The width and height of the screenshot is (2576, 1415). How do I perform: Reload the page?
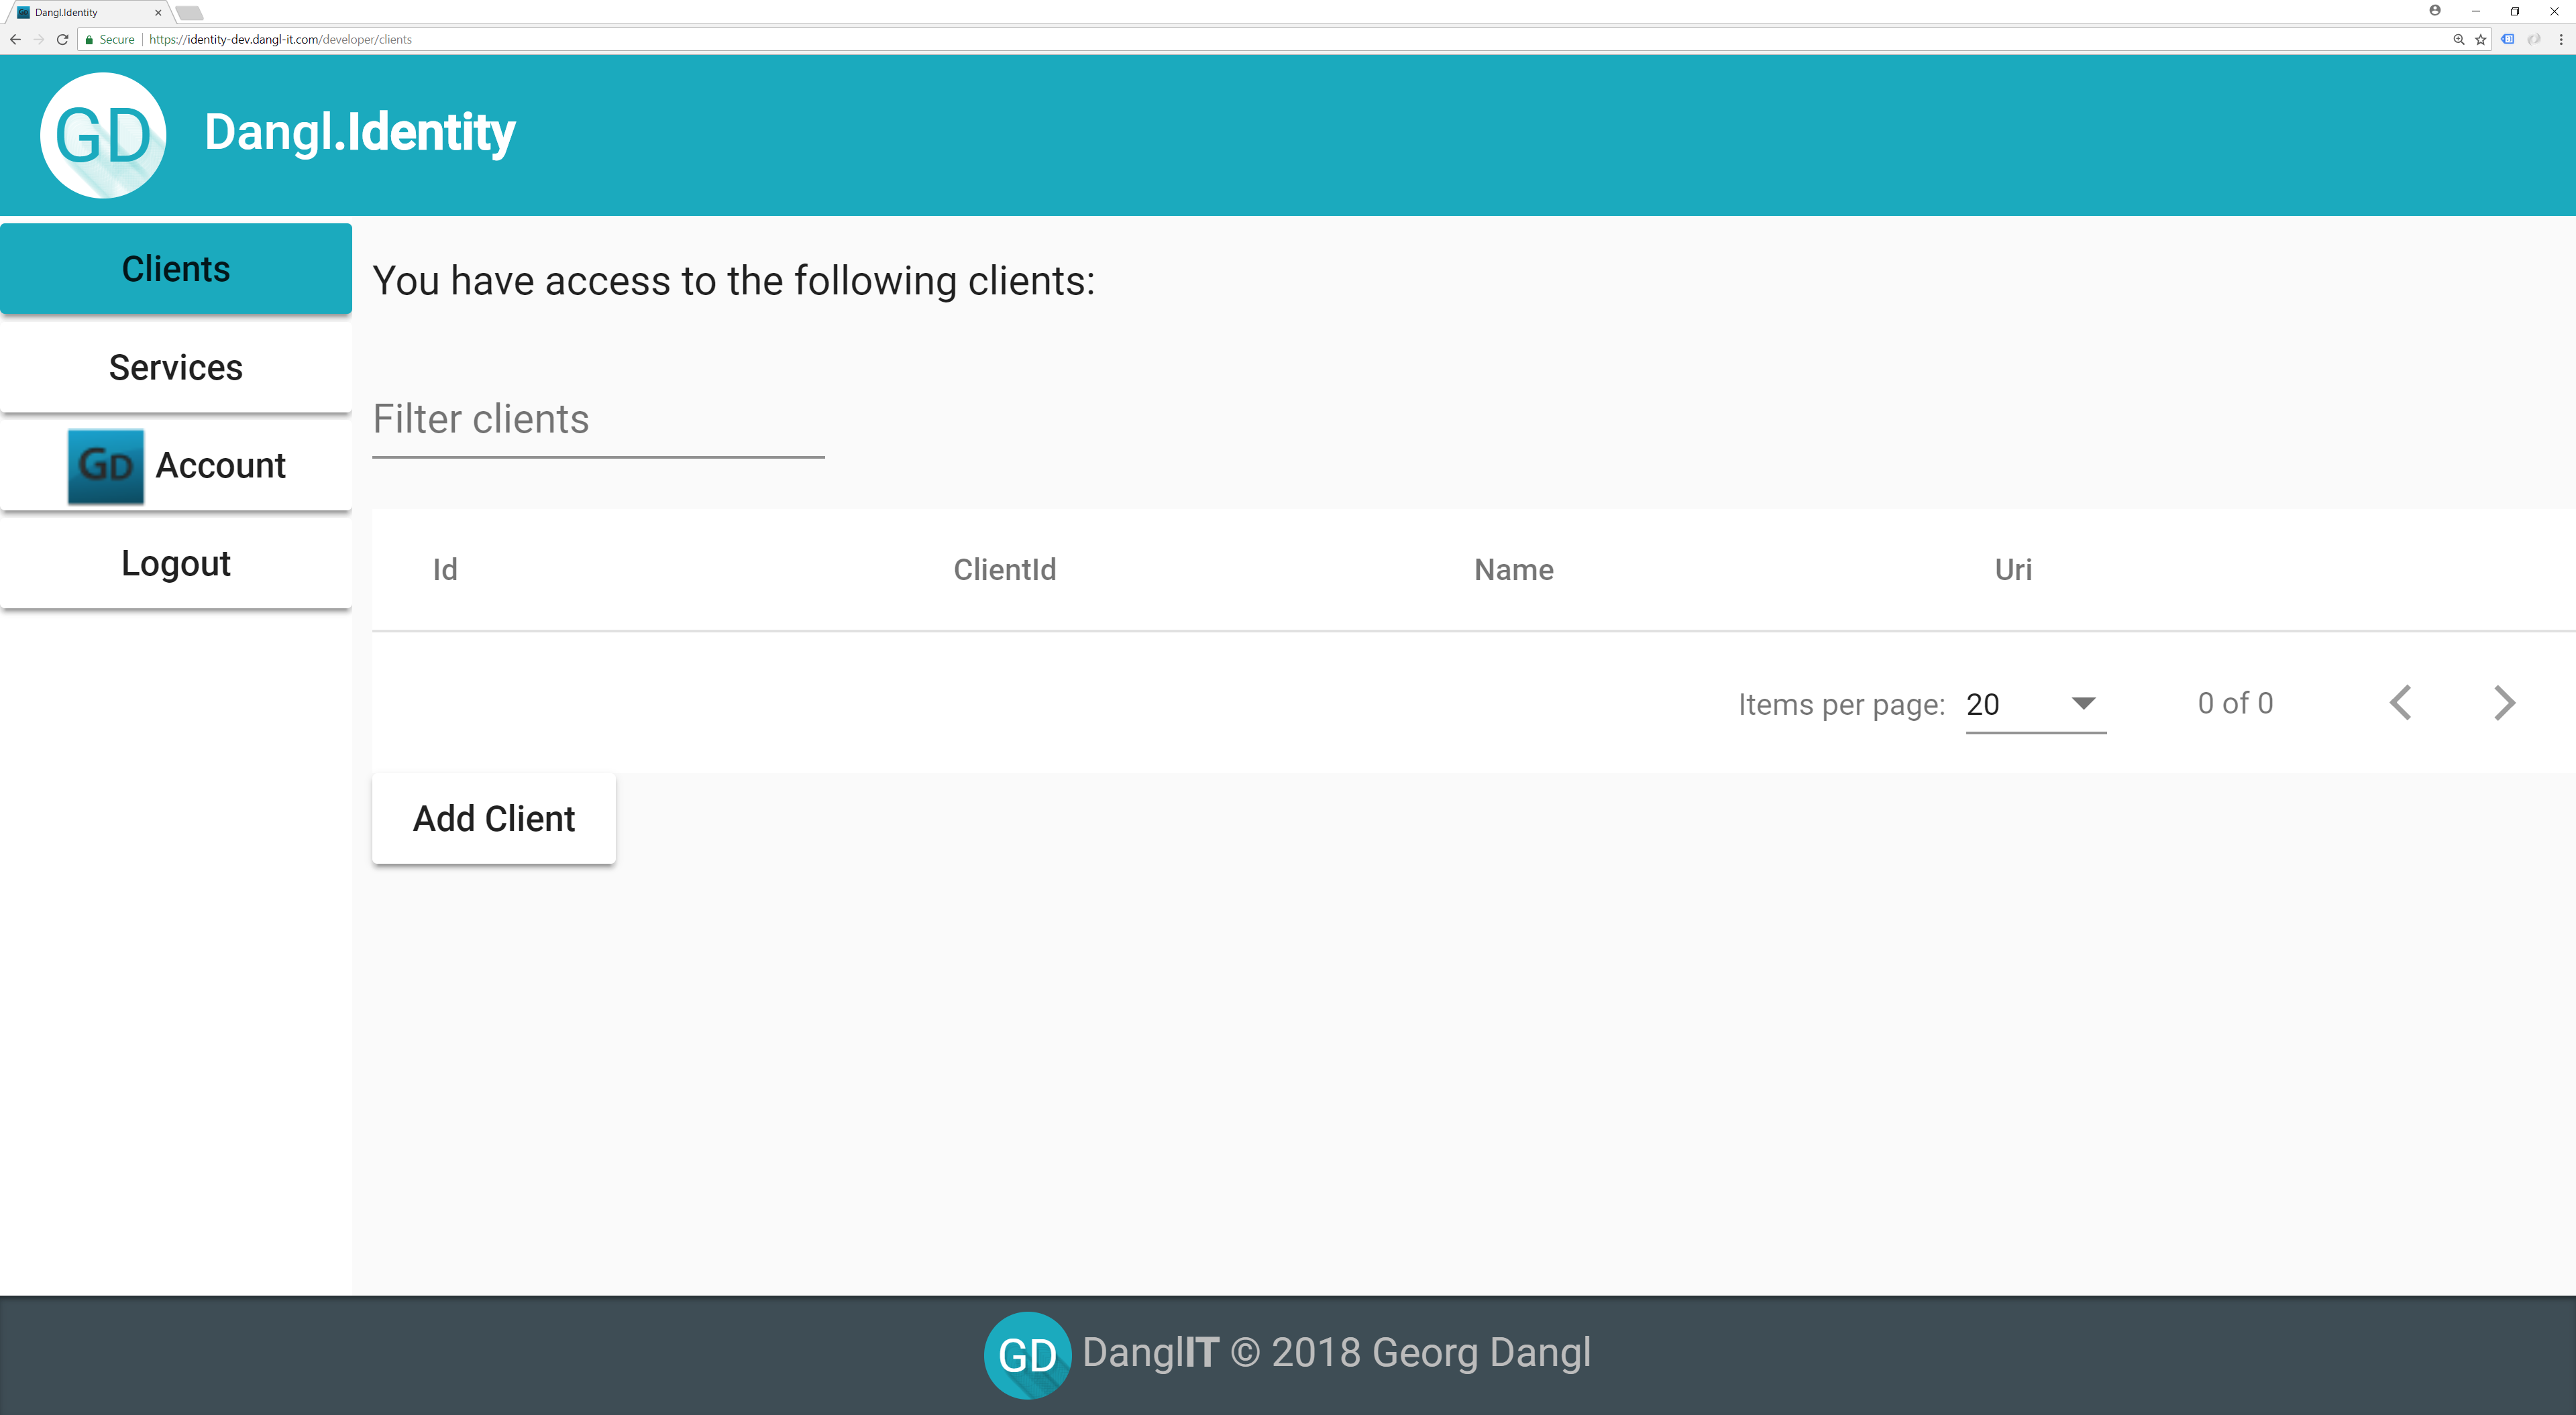coord(62,40)
